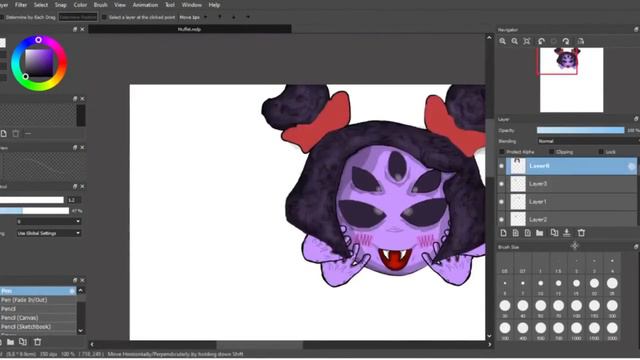
Task: Float the Layer panel
Action: (636, 119)
